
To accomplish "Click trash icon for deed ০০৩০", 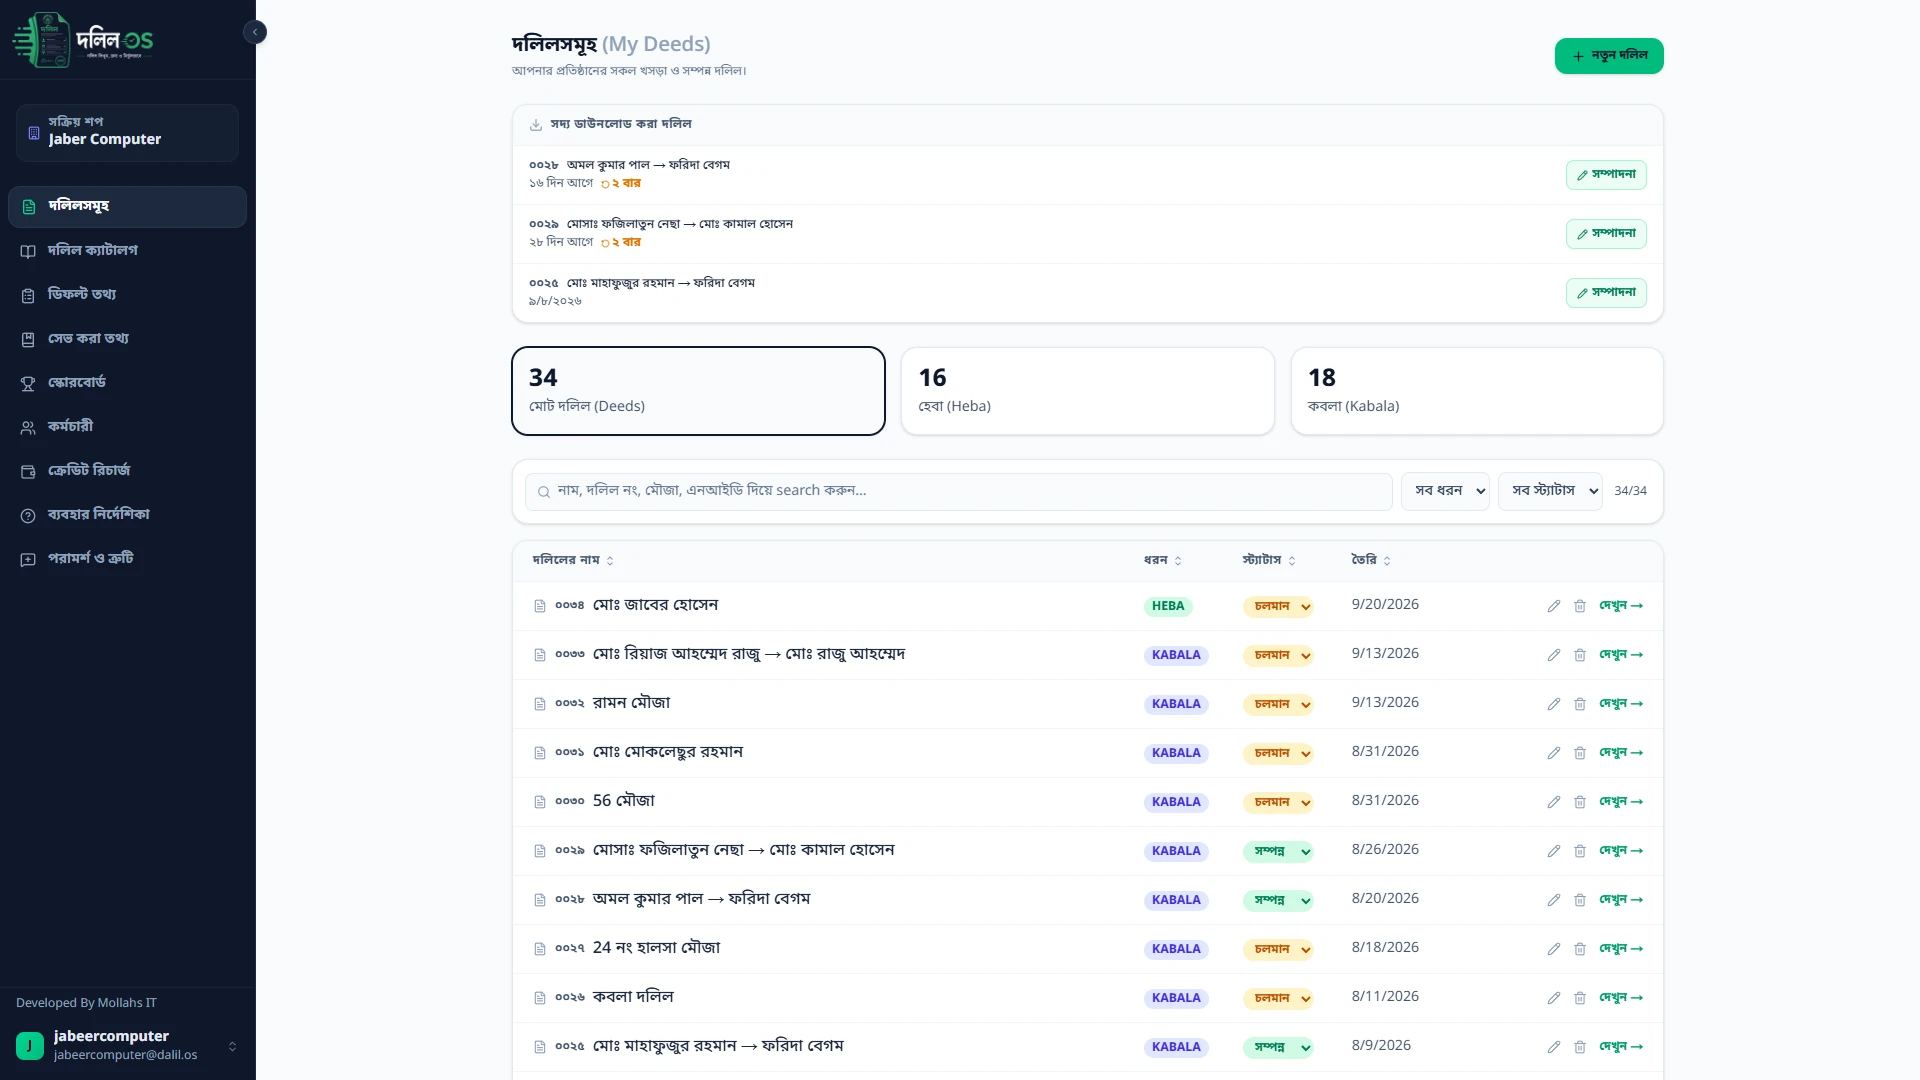I will [1580, 802].
